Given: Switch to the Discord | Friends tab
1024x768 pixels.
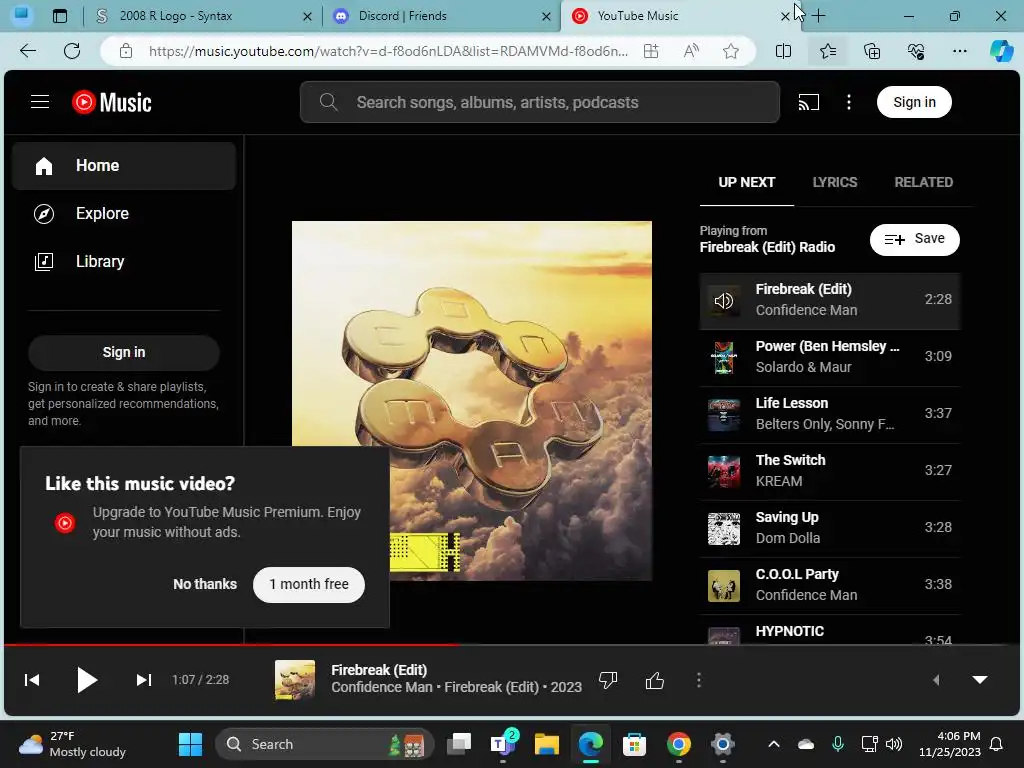Looking at the screenshot, I should [441, 16].
